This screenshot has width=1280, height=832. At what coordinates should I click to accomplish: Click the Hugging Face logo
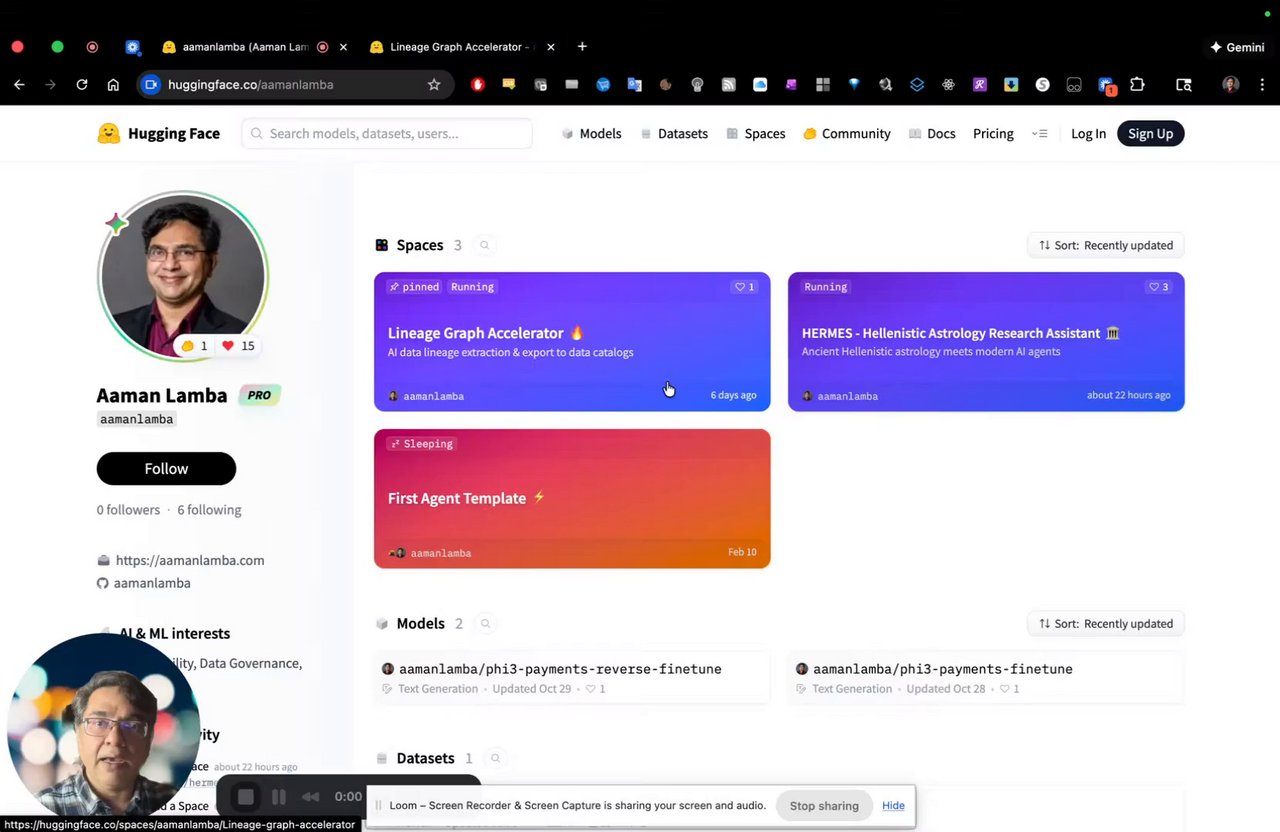(158, 133)
